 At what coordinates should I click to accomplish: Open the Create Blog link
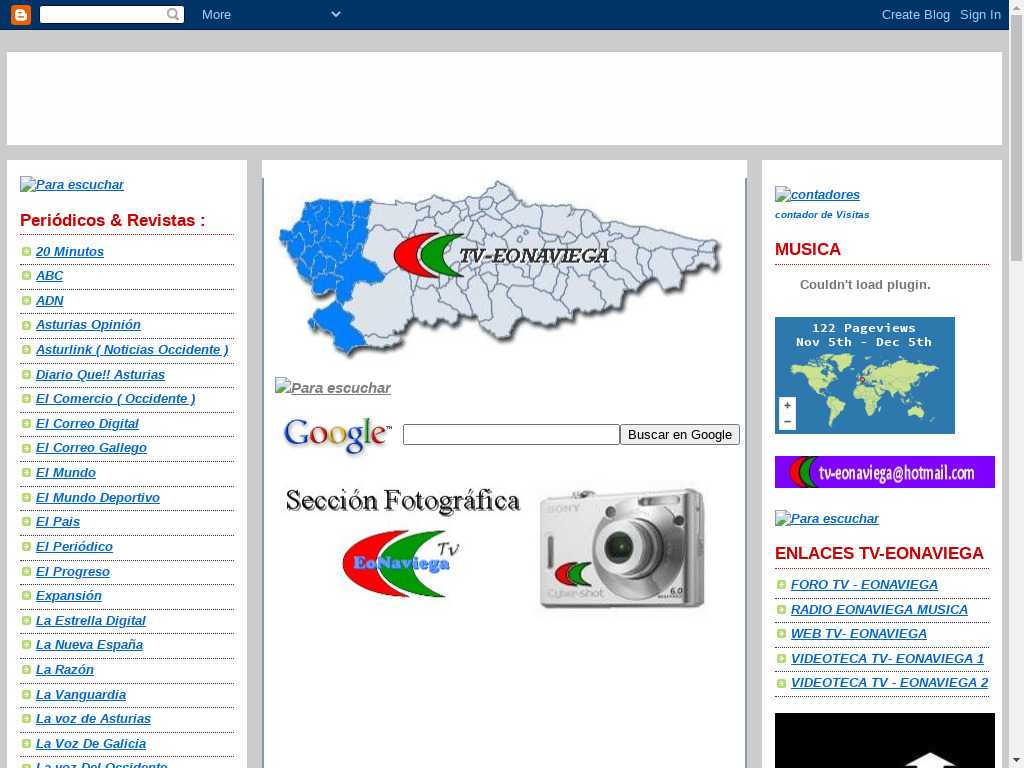(915, 14)
